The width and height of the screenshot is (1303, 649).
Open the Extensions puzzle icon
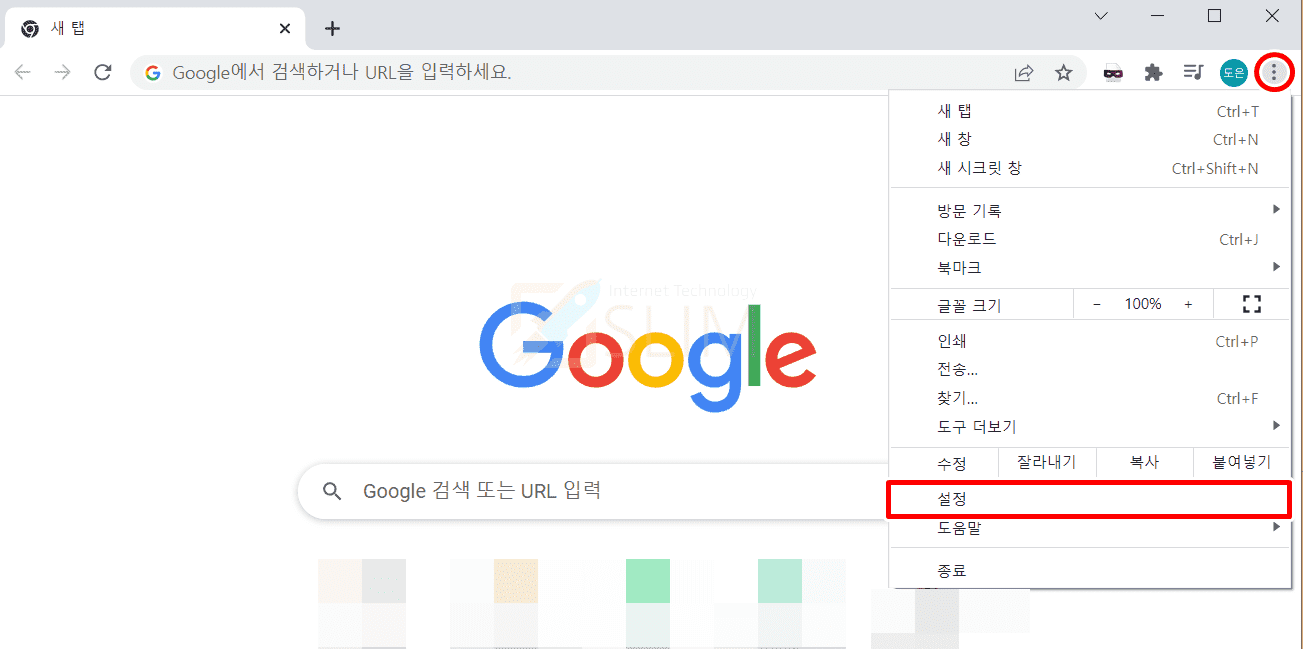tap(1153, 72)
